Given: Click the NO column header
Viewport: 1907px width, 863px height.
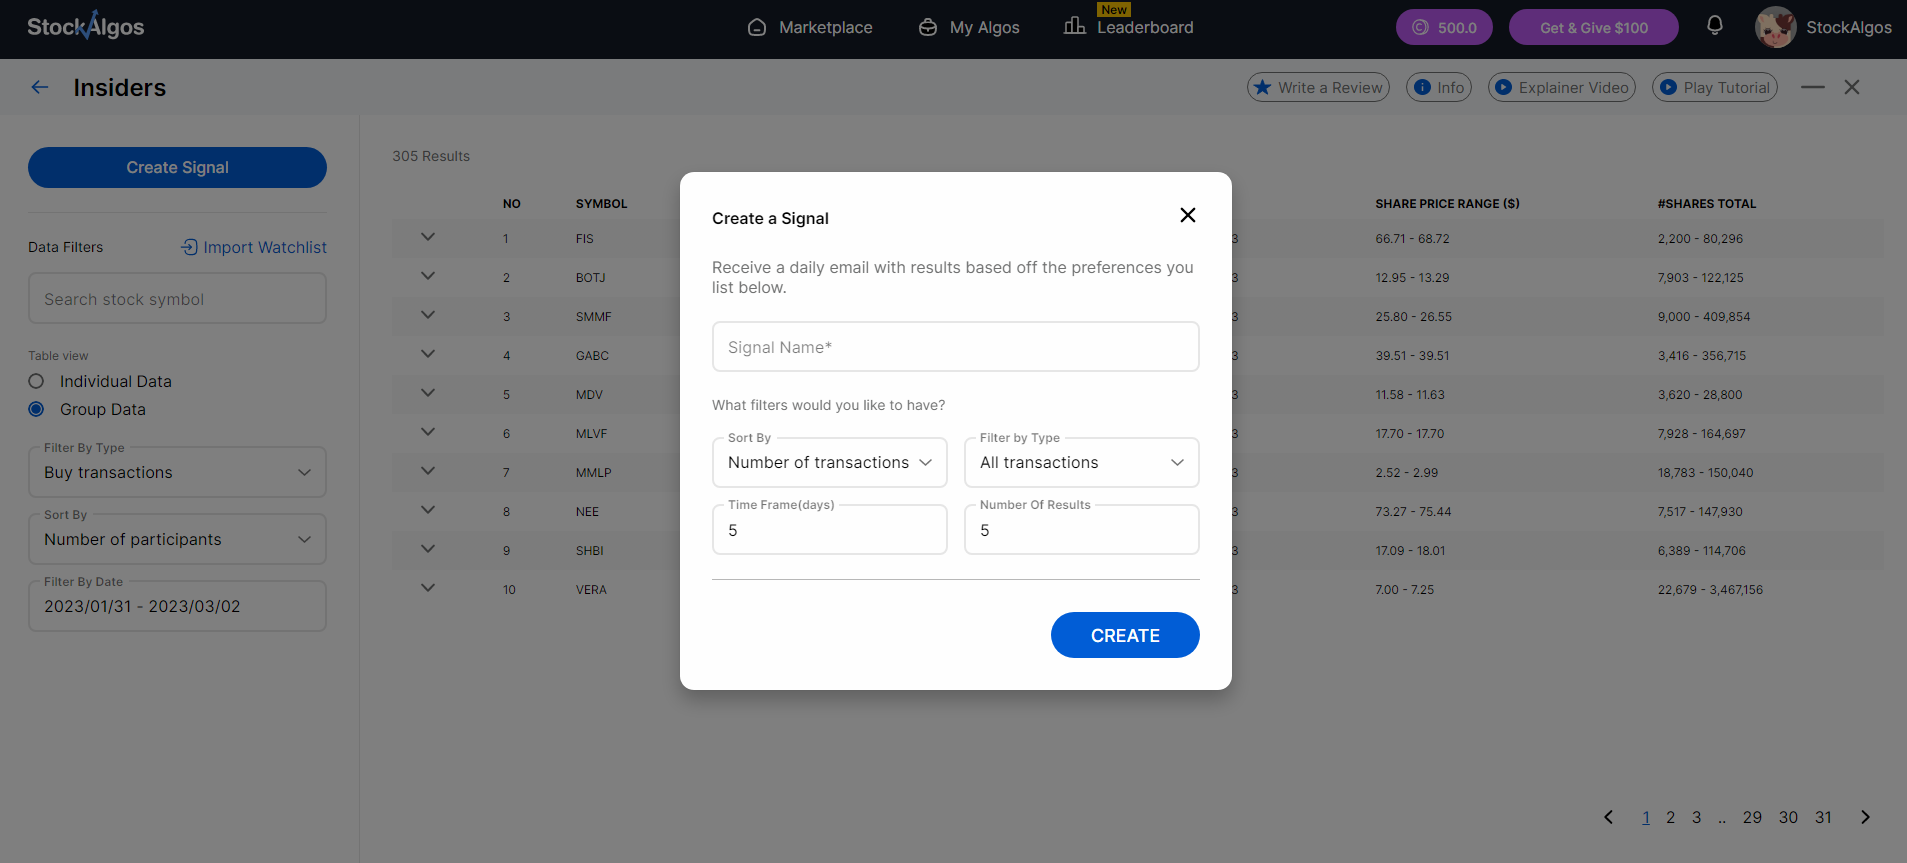Looking at the screenshot, I should coord(511,203).
